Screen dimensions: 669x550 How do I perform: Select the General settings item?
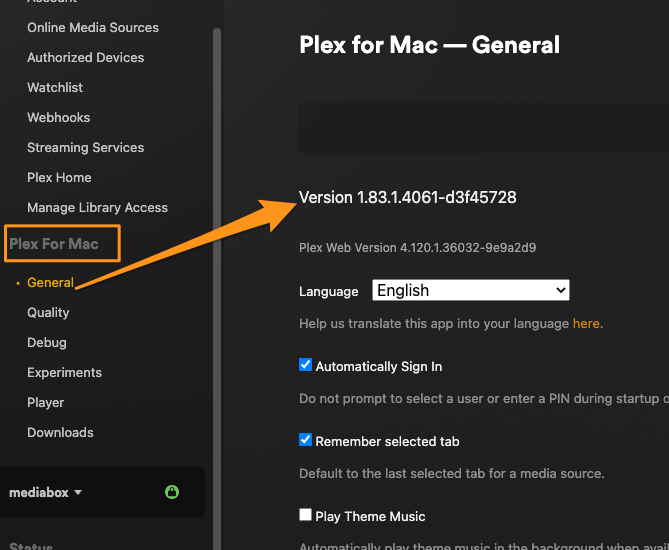pos(50,282)
